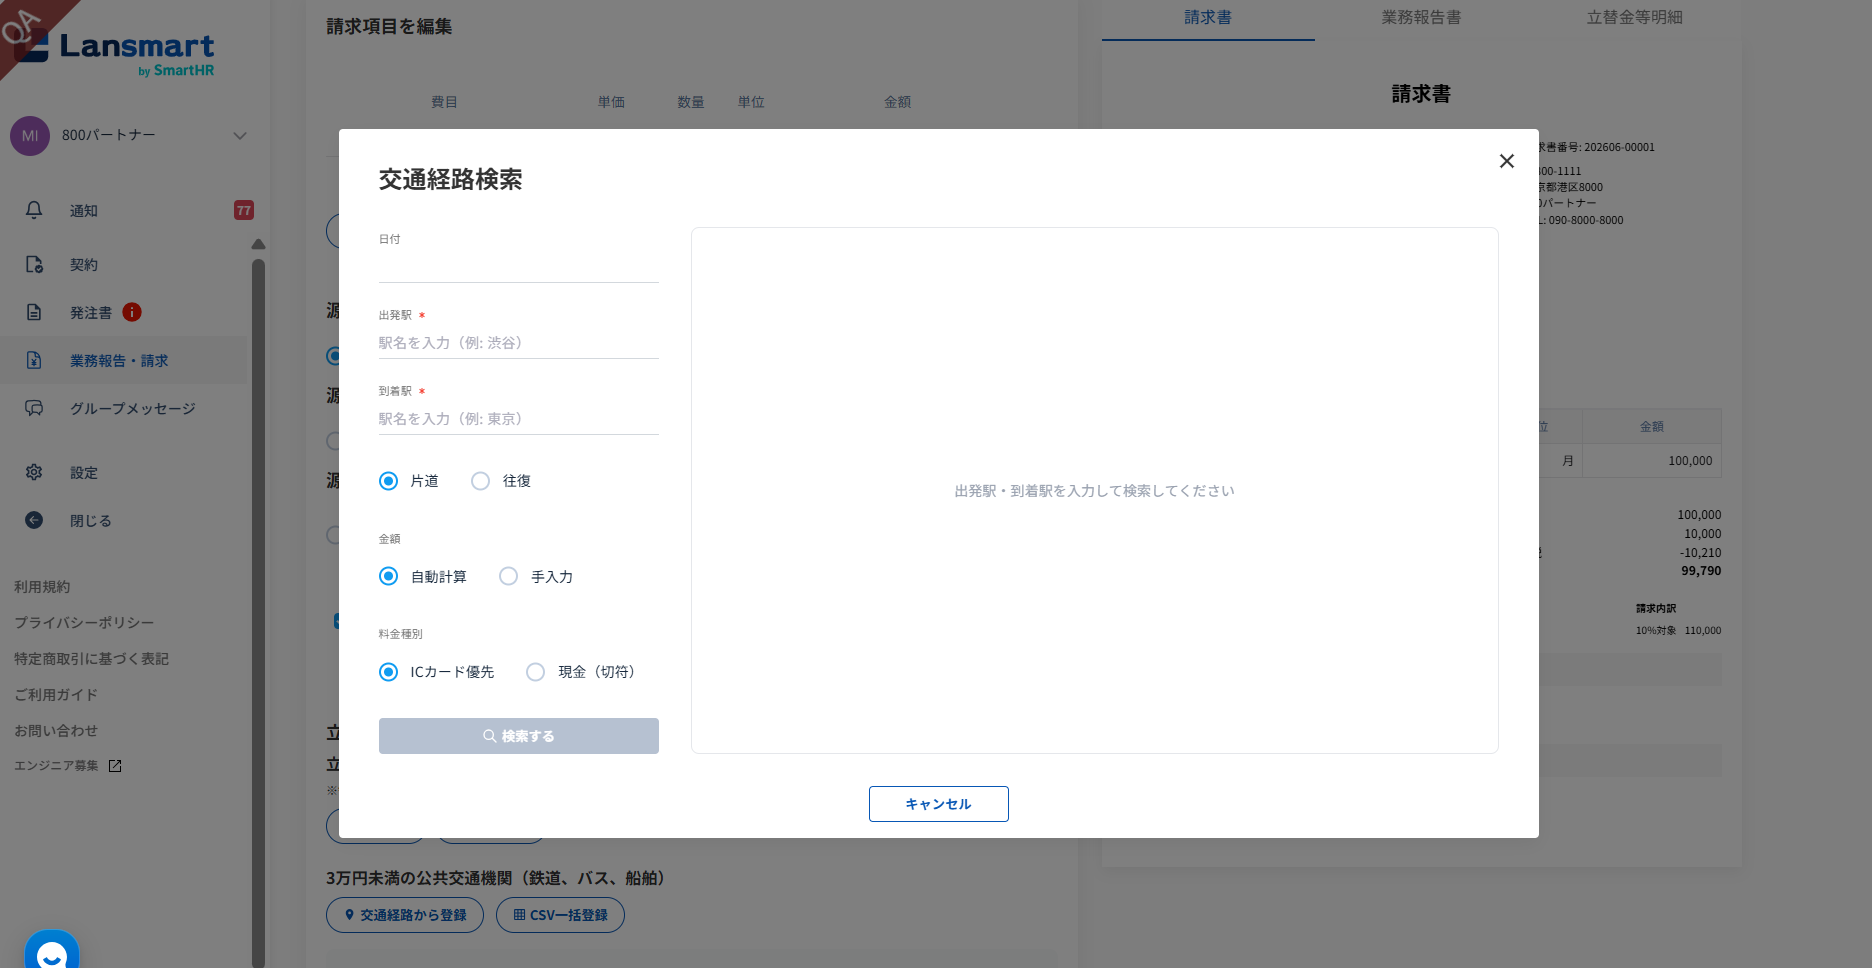Open 設定 in the sidebar
This screenshot has height=968, width=1872.
84,473
